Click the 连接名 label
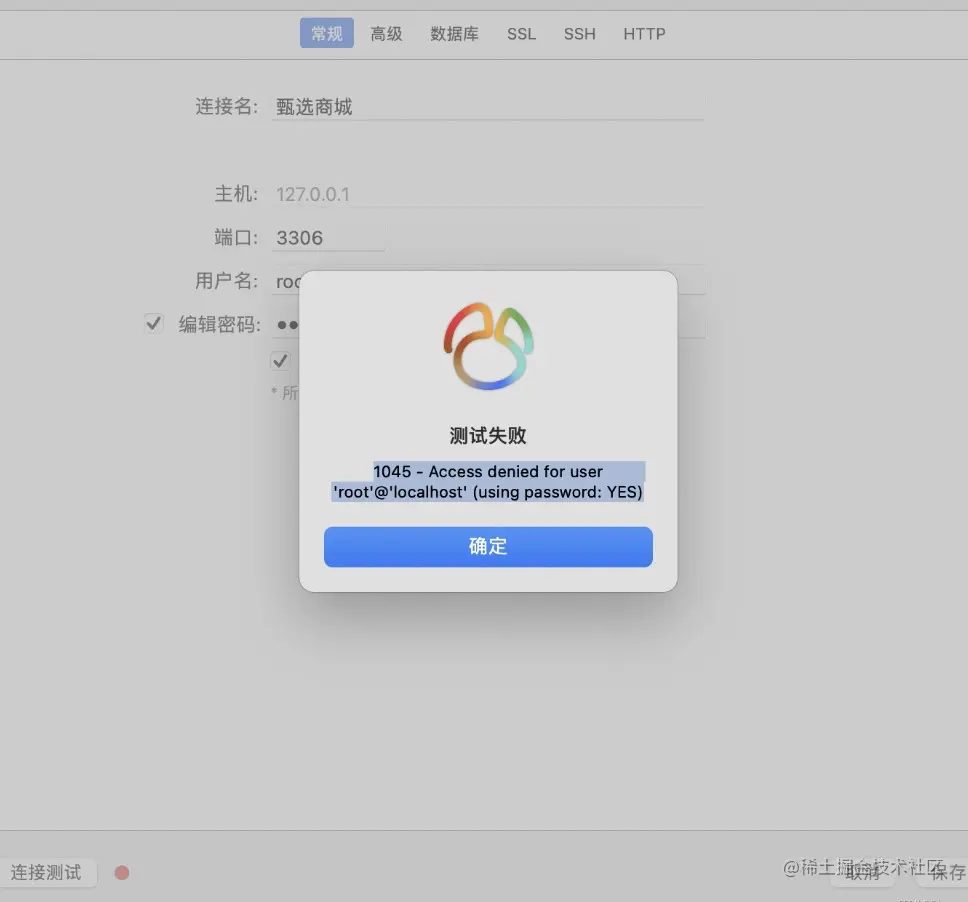968x902 pixels. click(227, 107)
